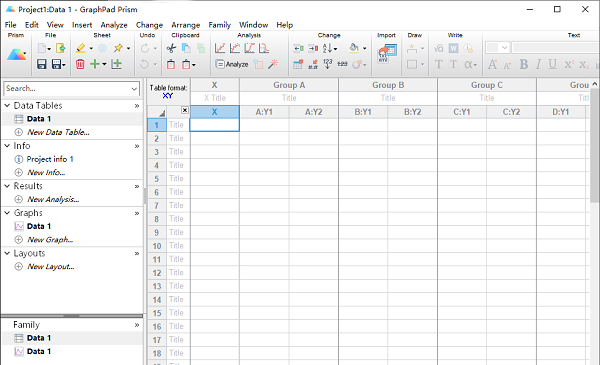Viewport: 600px width, 365px height.
Task: Click the paint bucket fill color icon
Action: click(x=354, y=48)
